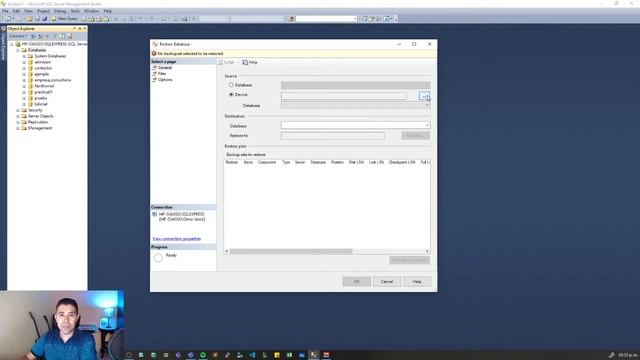Viewport: 640px width, 360px height.
Task: Select the Device source radio button
Action: click(231, 95)
